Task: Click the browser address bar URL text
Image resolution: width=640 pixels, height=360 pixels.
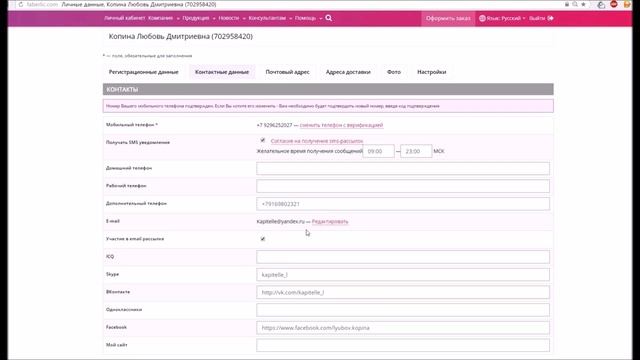Action: click(x=42, y=4)
